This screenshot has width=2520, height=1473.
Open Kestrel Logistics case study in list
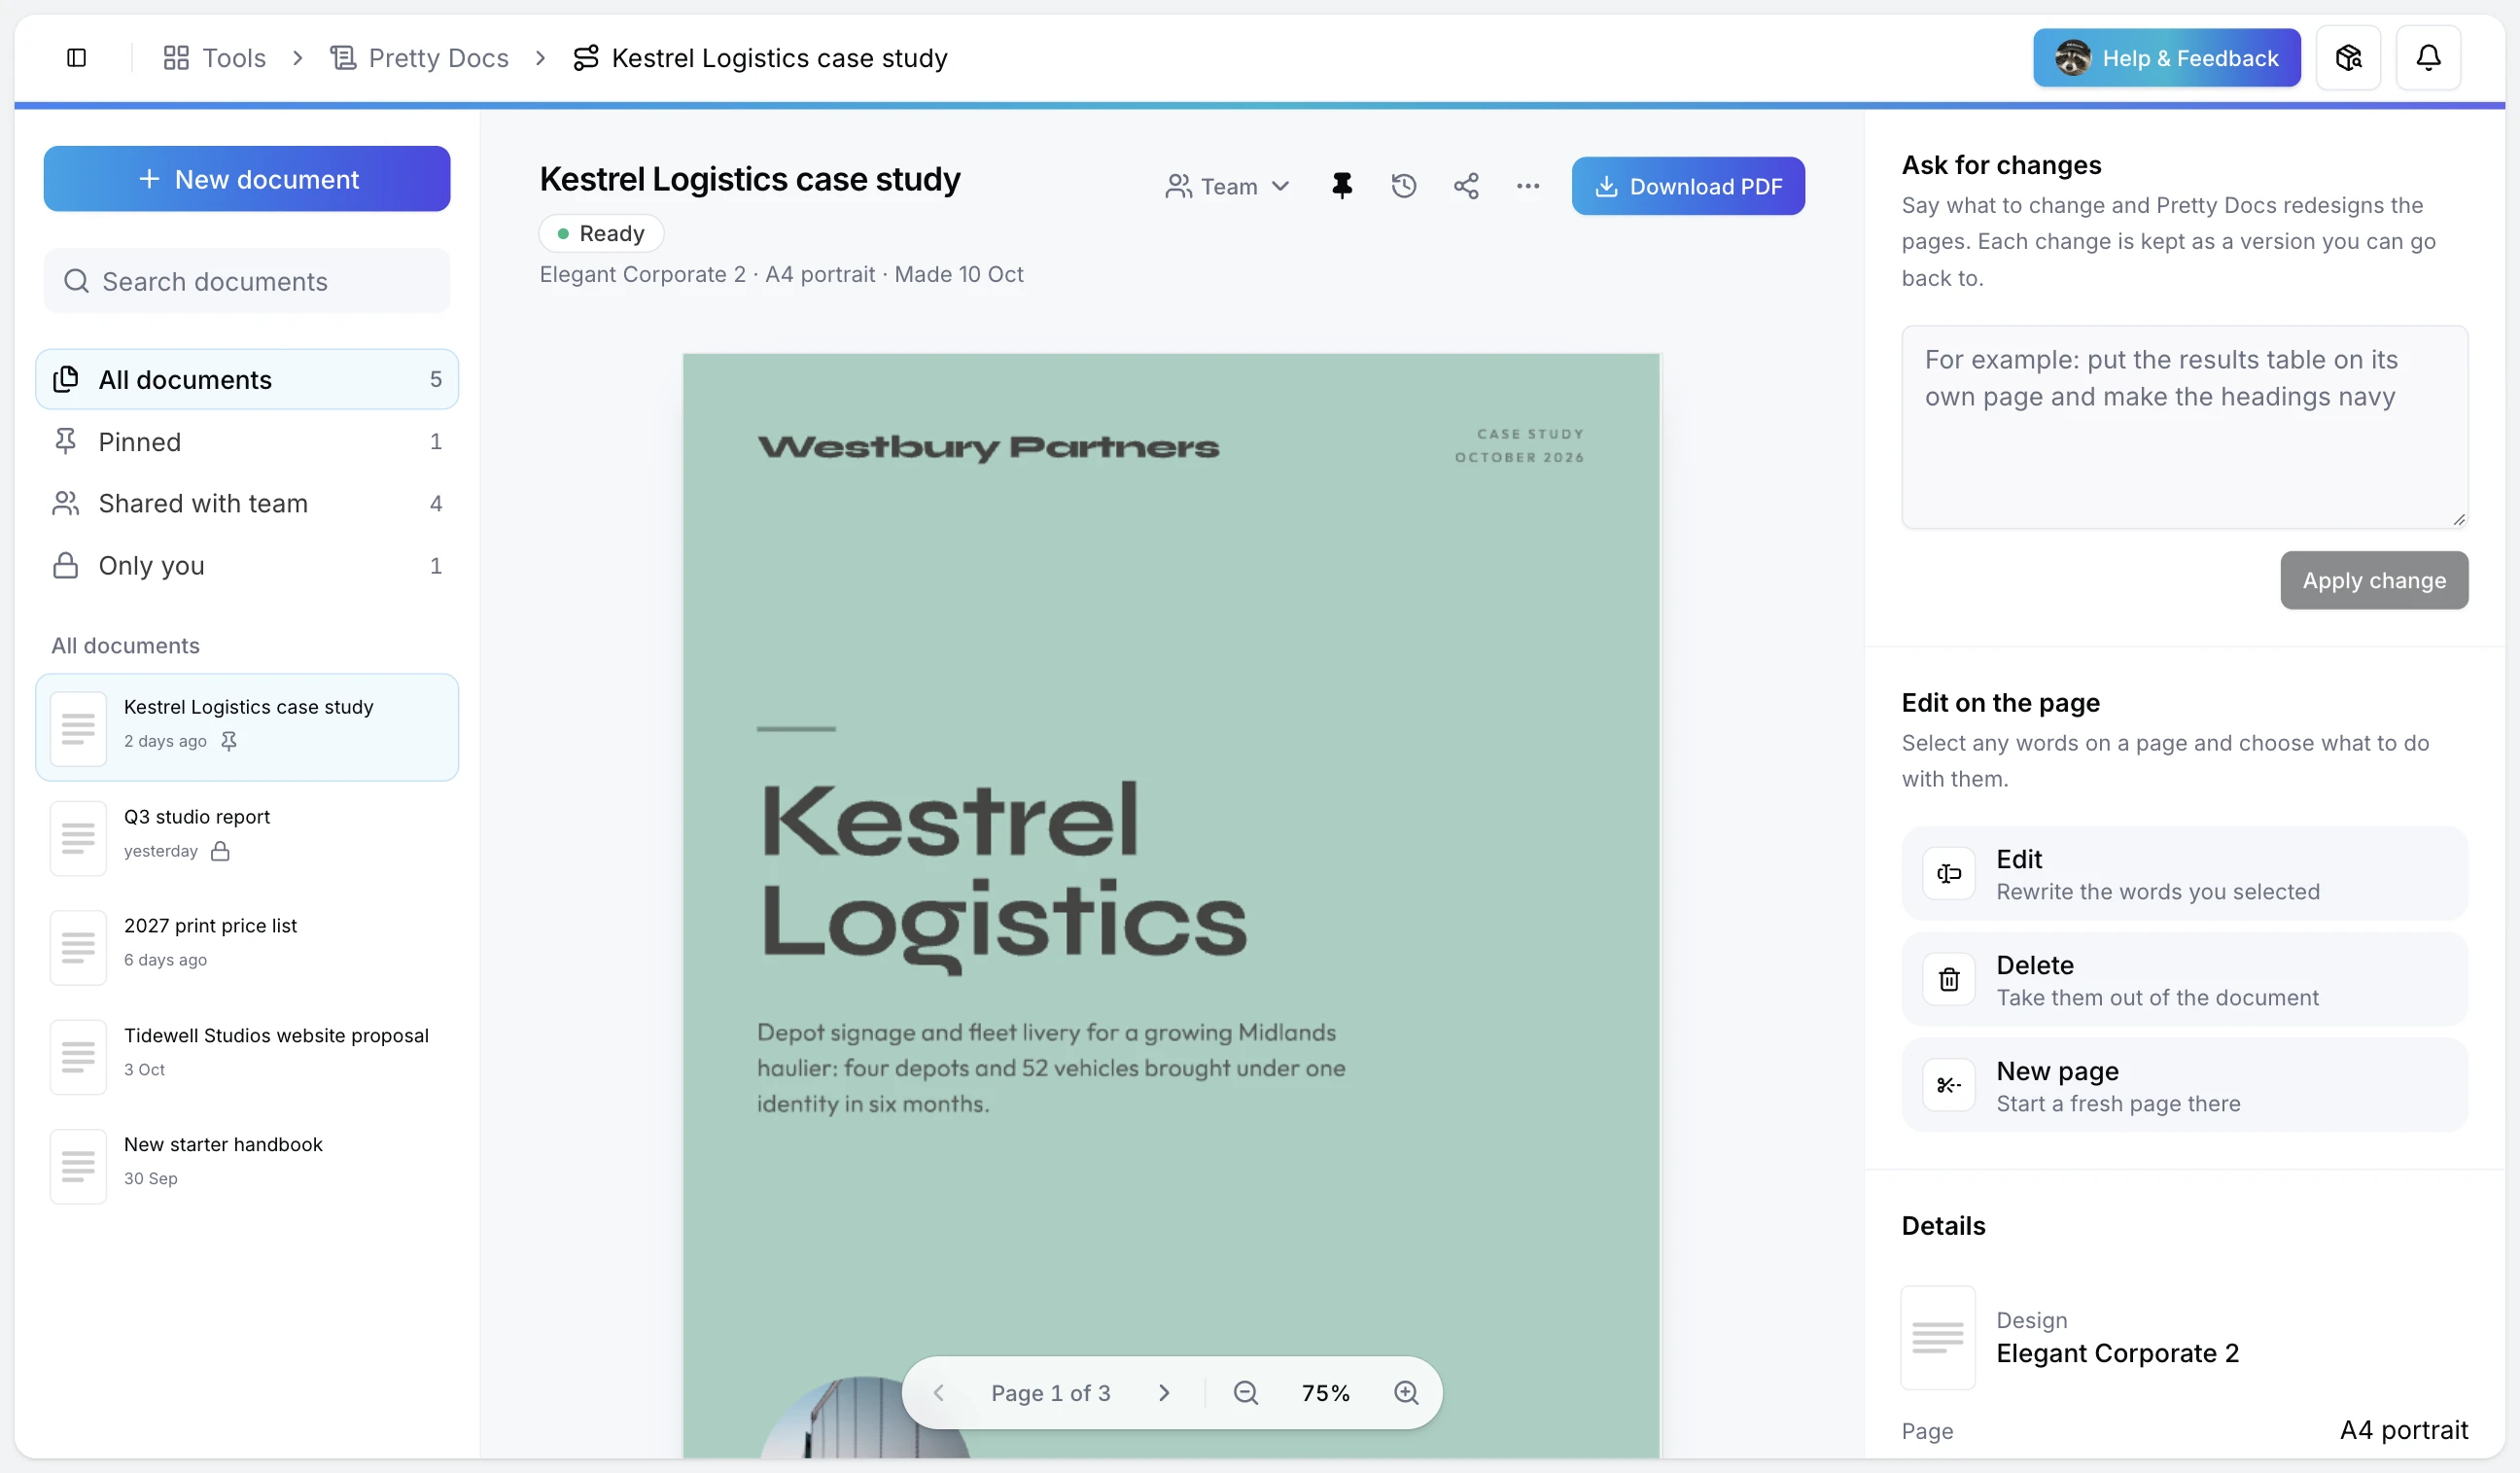(247, 727)
